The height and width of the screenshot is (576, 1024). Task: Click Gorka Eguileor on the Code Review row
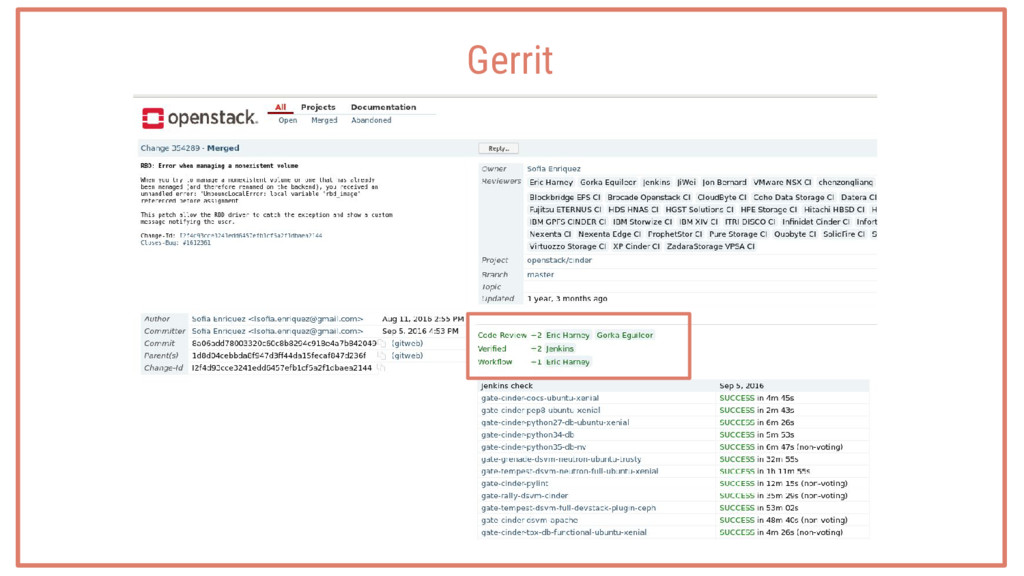(x=624, y=335)
